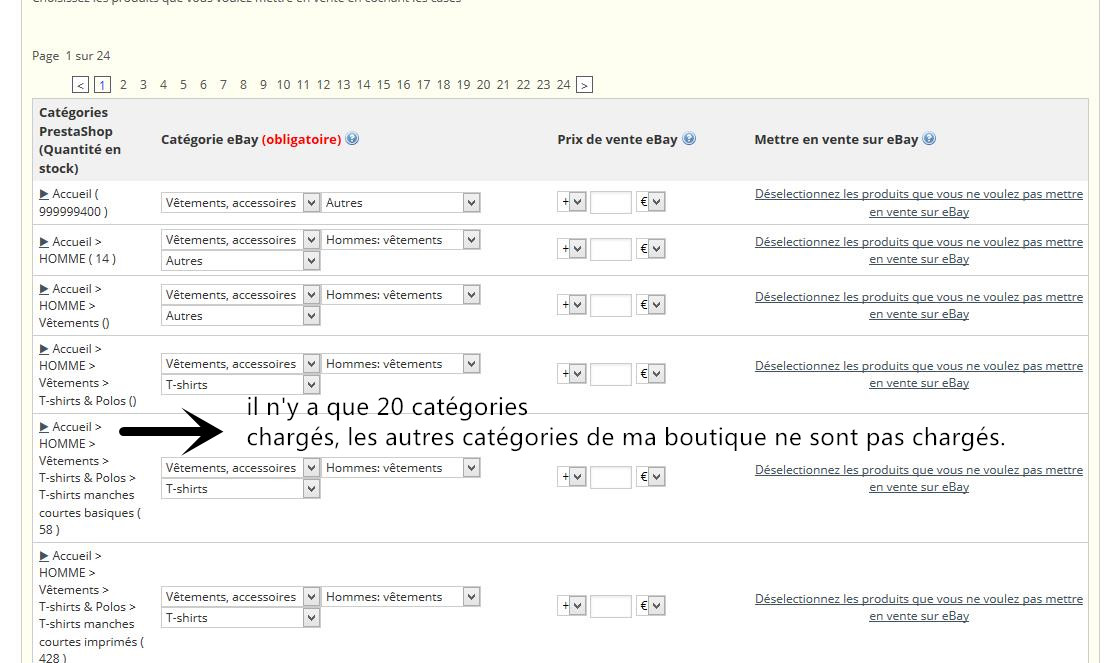Image resolution: width=1119 pixels, height=663 pixels.
Task: Select page 1 in pagination
Action: coord(102,85)
